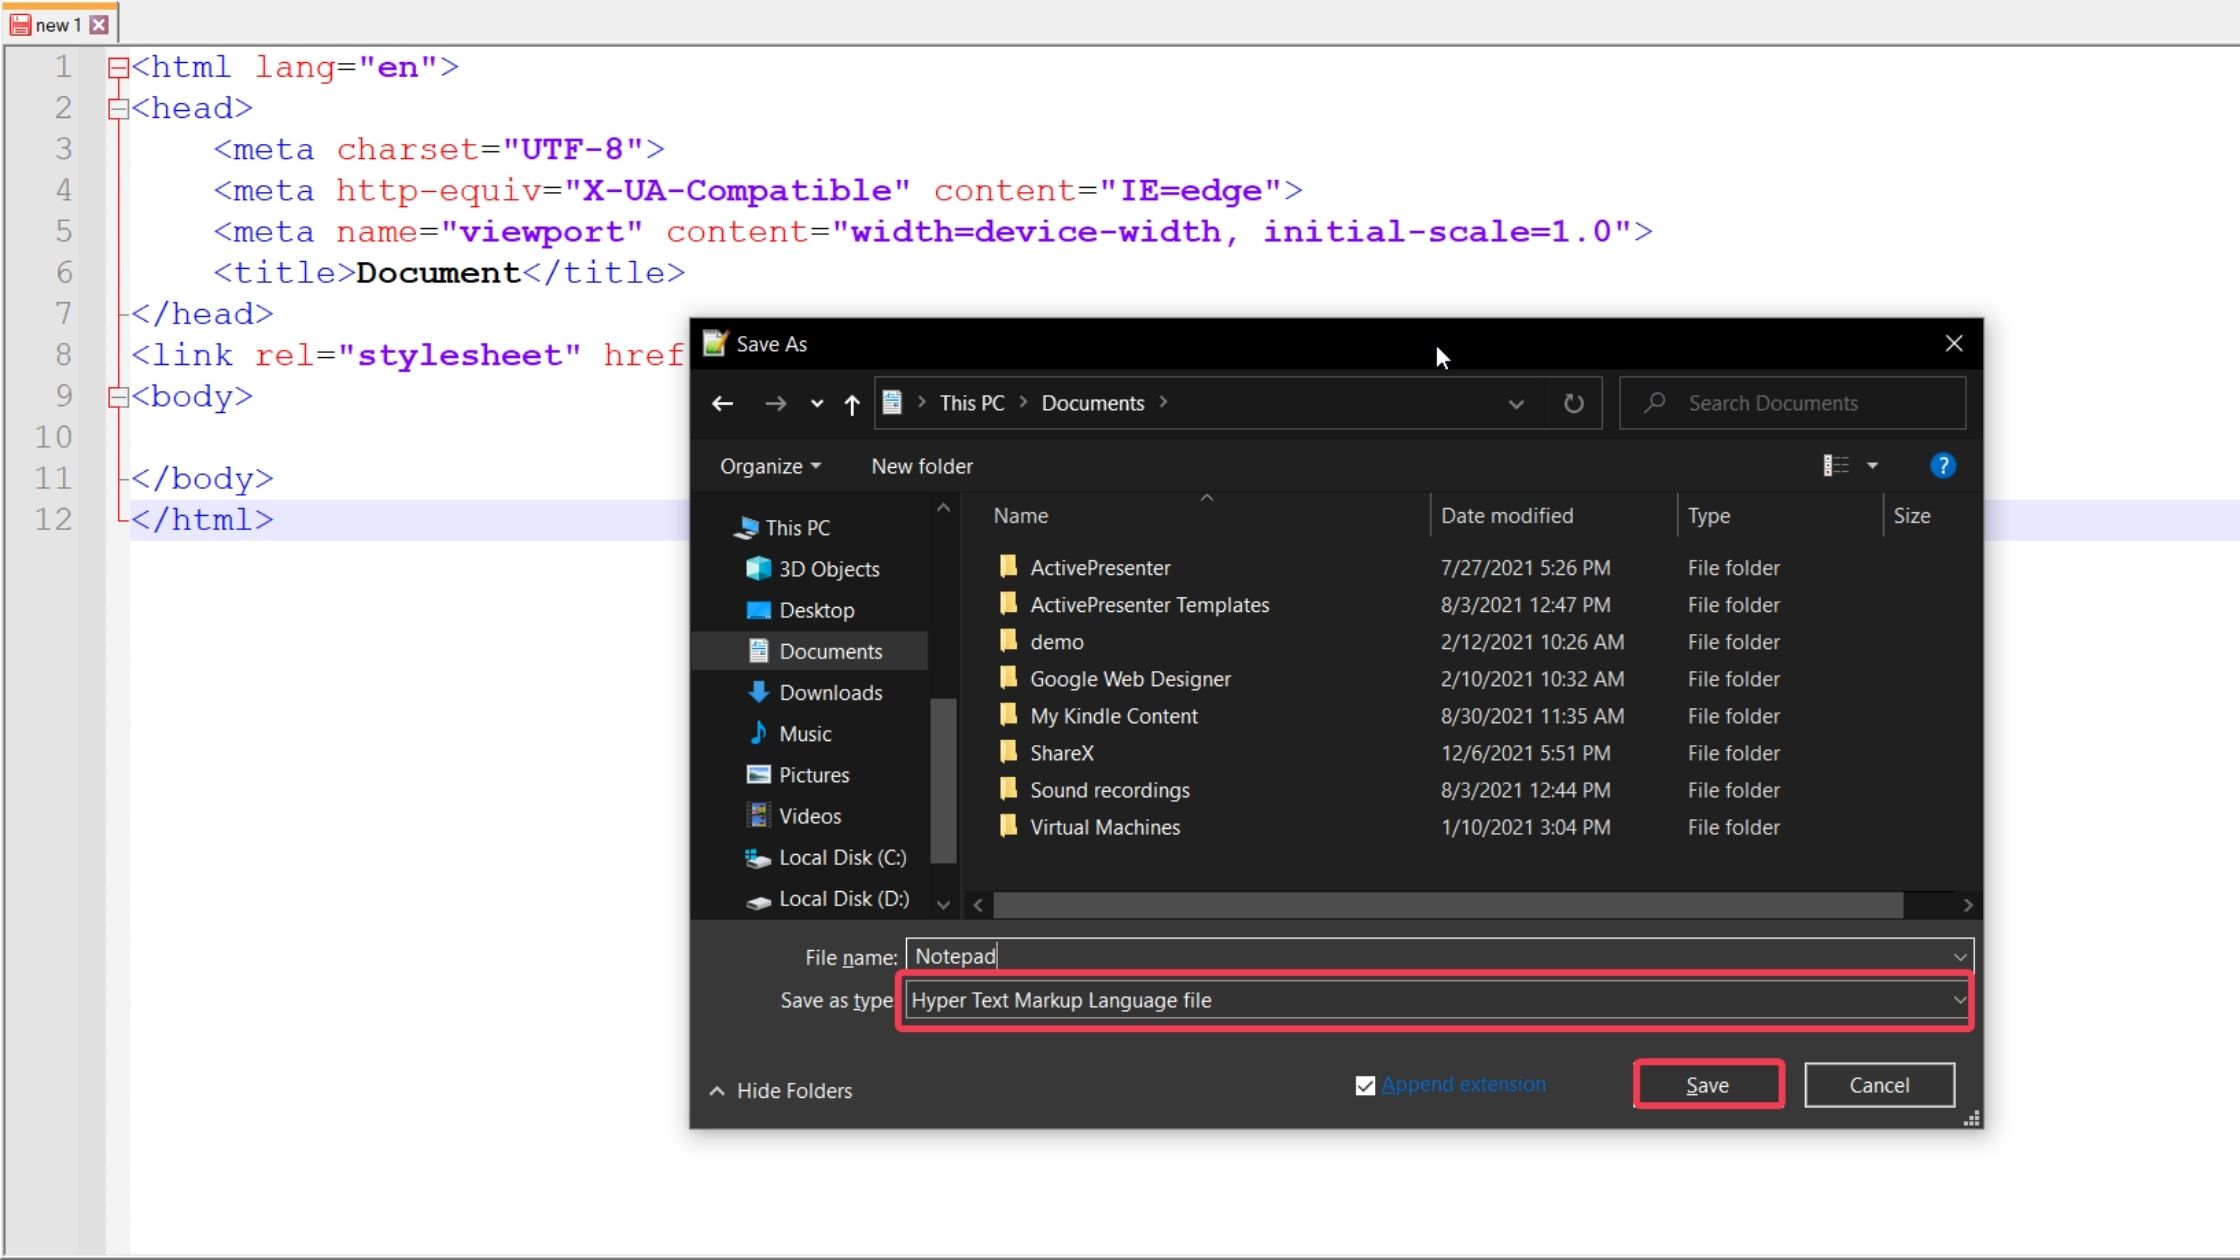Uncheck the Append extension checkbox
Screen dimensions: 2240x1260
click(x=1365, y=1085)
